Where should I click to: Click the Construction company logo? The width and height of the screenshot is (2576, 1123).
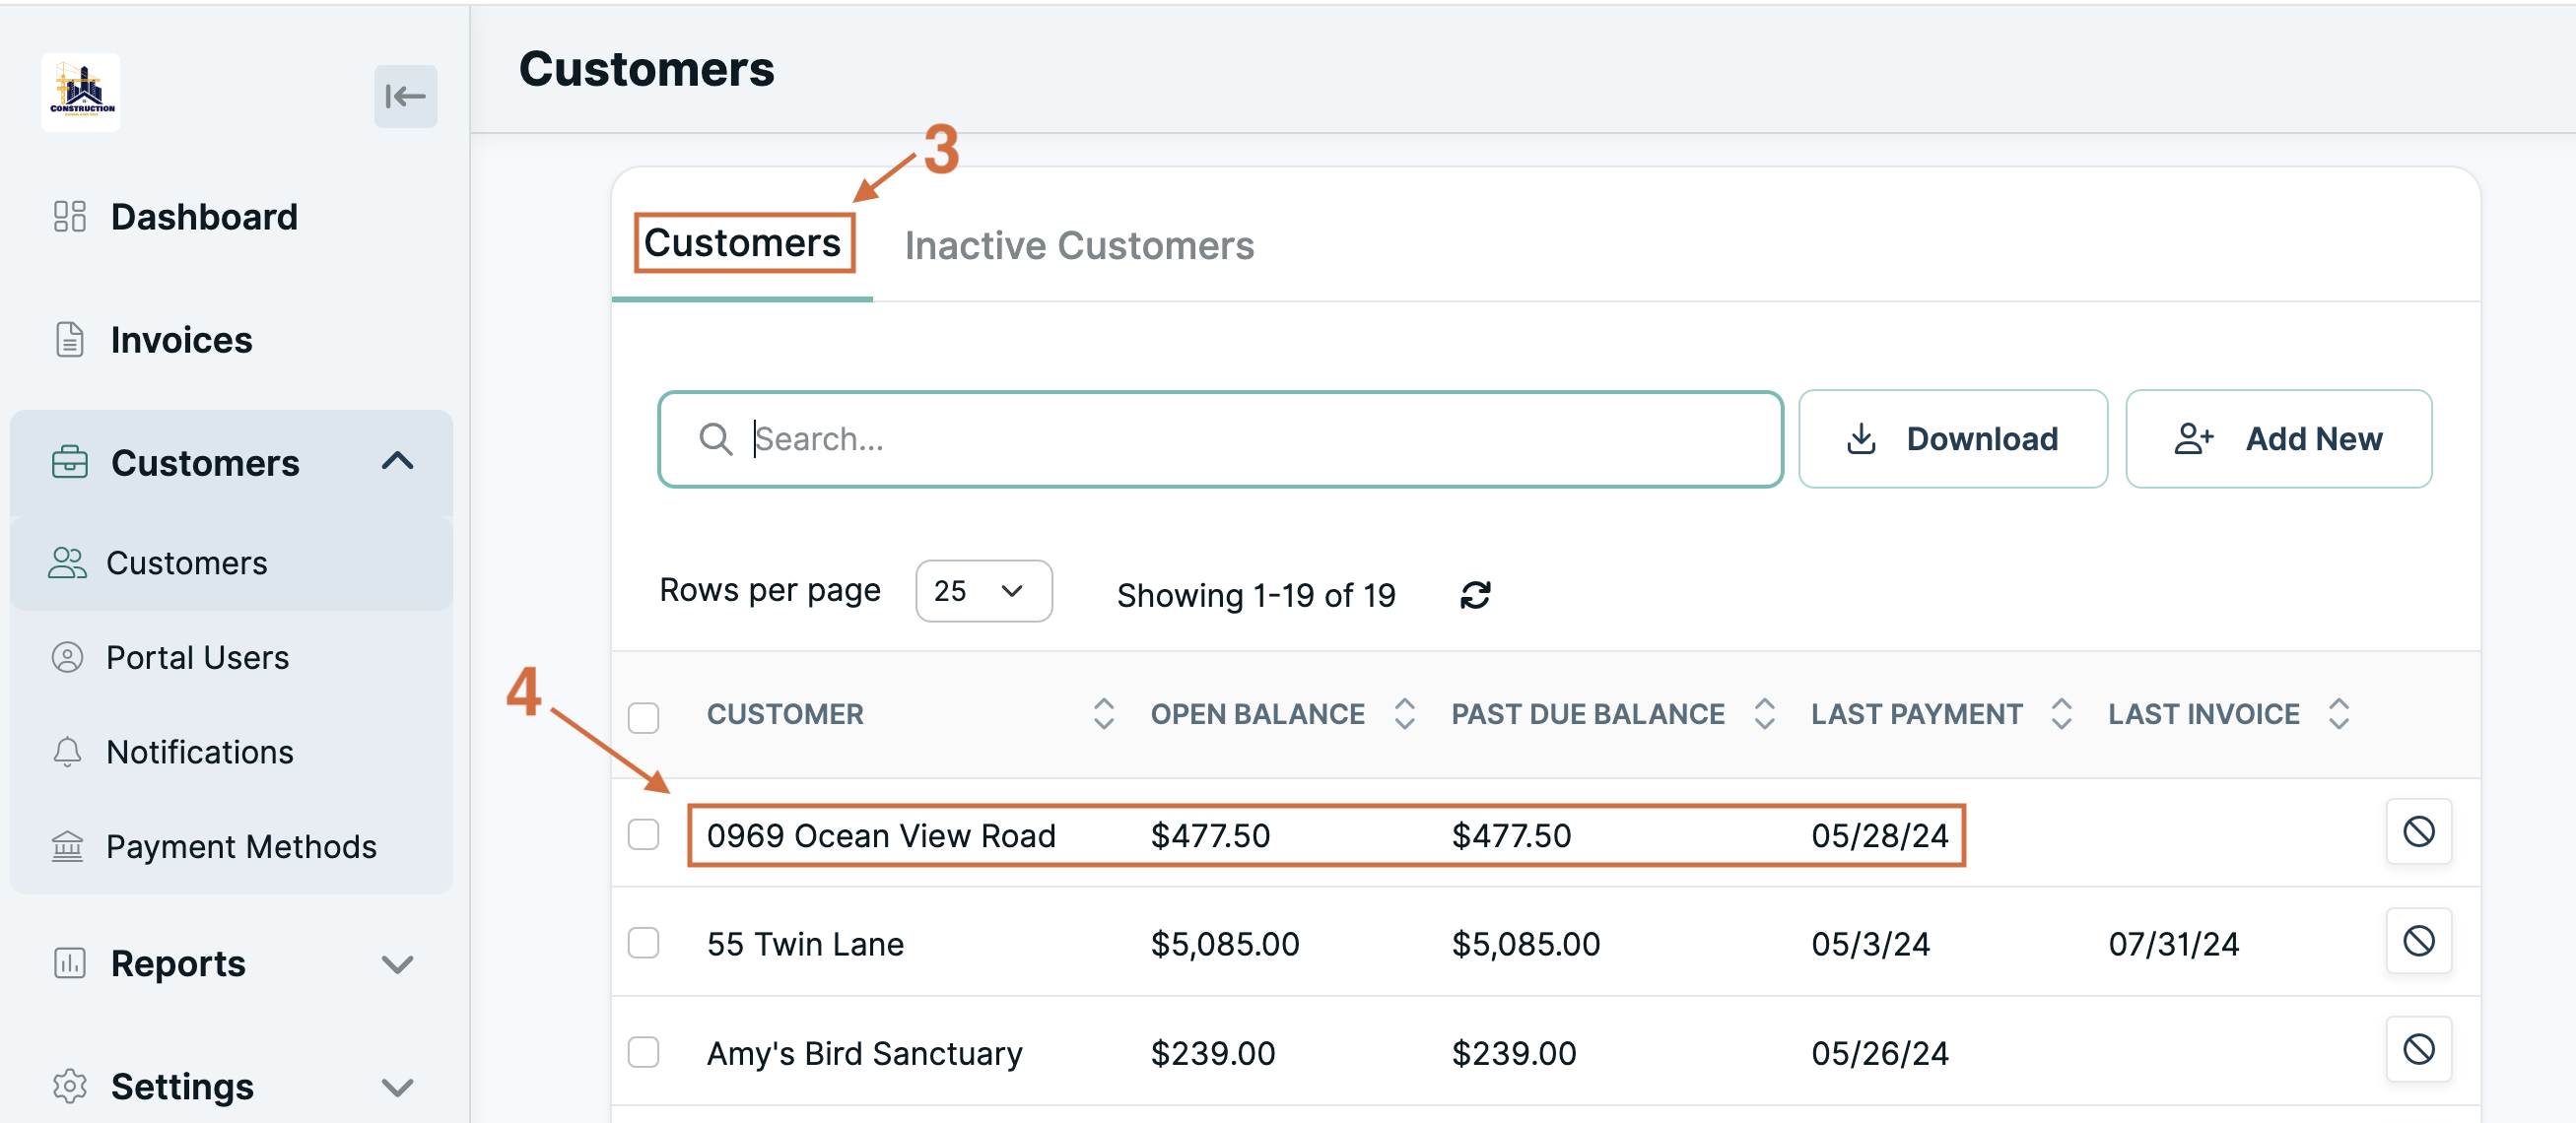tap(81, 93)
